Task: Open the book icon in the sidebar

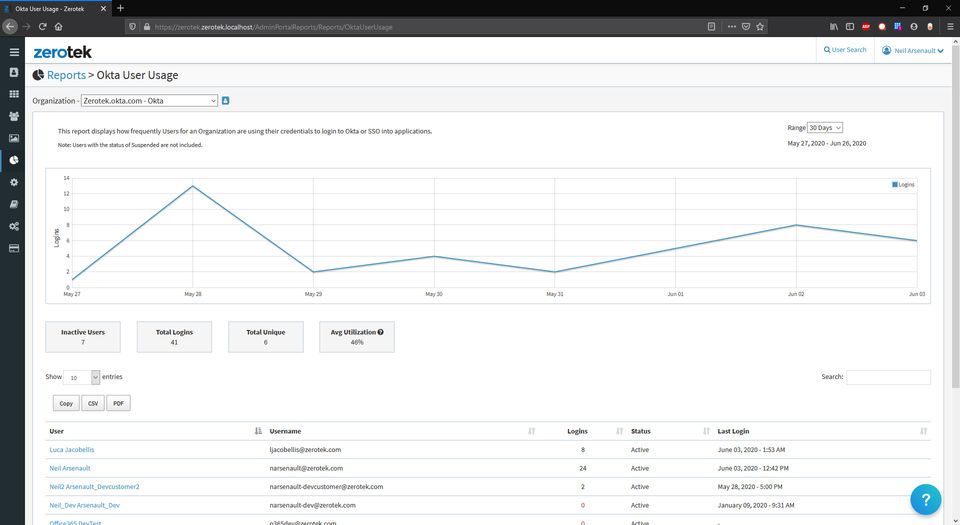Action: tap(14, 204)
